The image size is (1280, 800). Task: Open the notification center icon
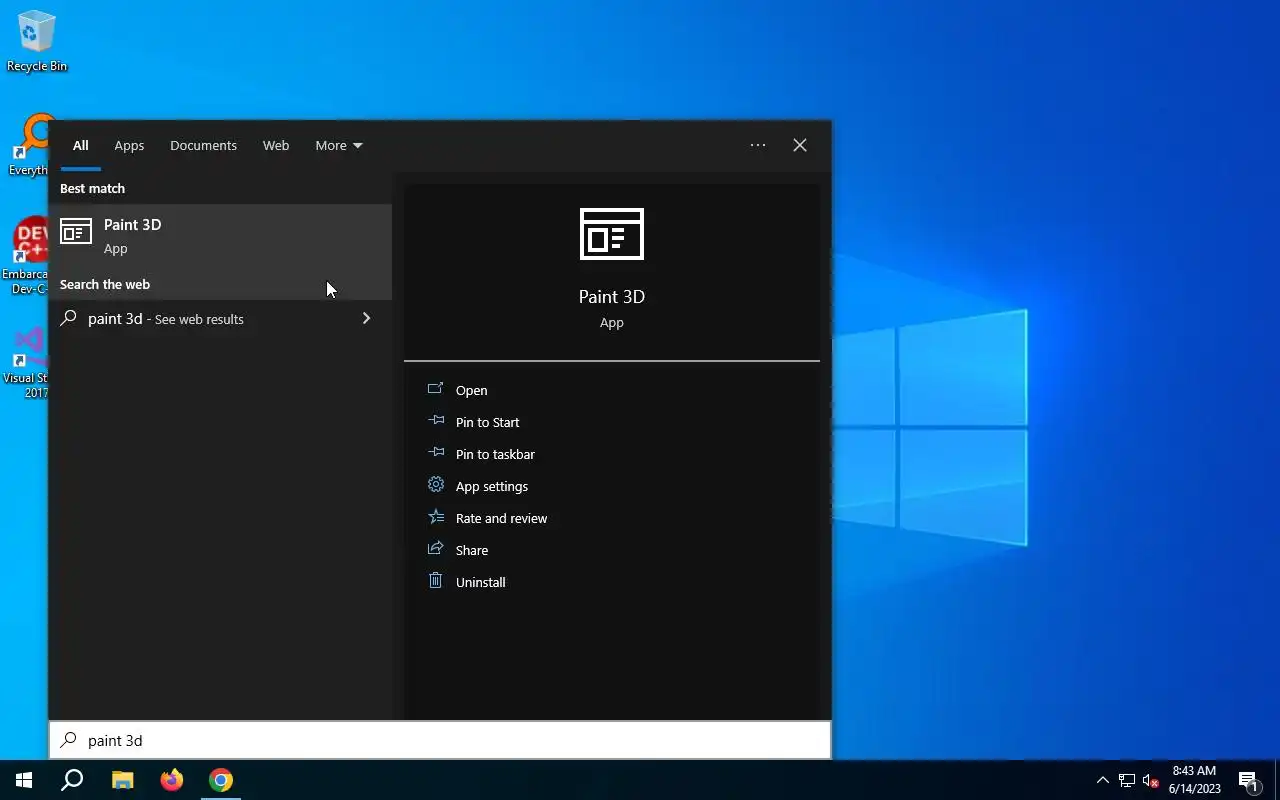click(1248, 780)
